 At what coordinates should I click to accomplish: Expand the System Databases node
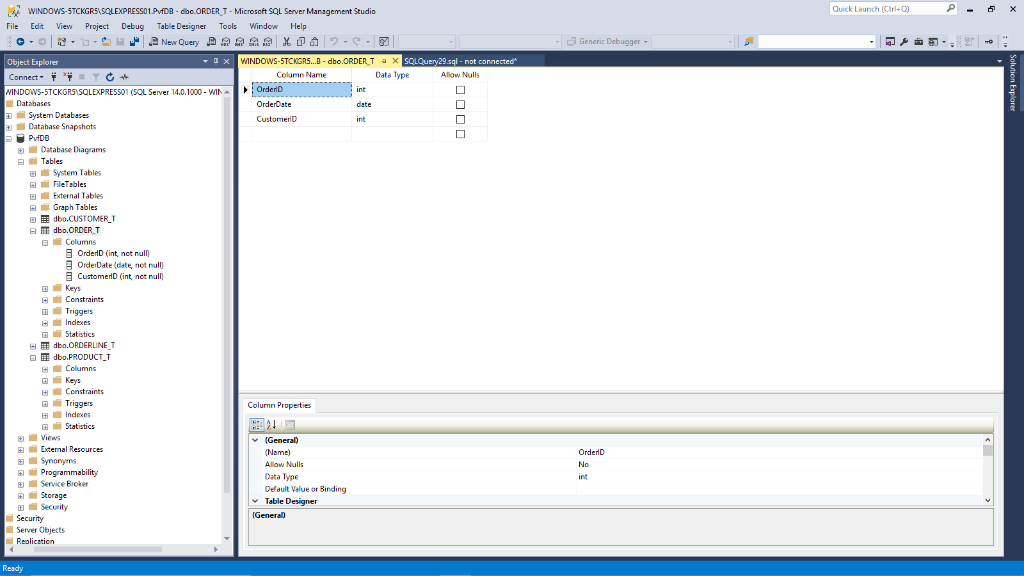pyautogui.click(x=9, y=116)
